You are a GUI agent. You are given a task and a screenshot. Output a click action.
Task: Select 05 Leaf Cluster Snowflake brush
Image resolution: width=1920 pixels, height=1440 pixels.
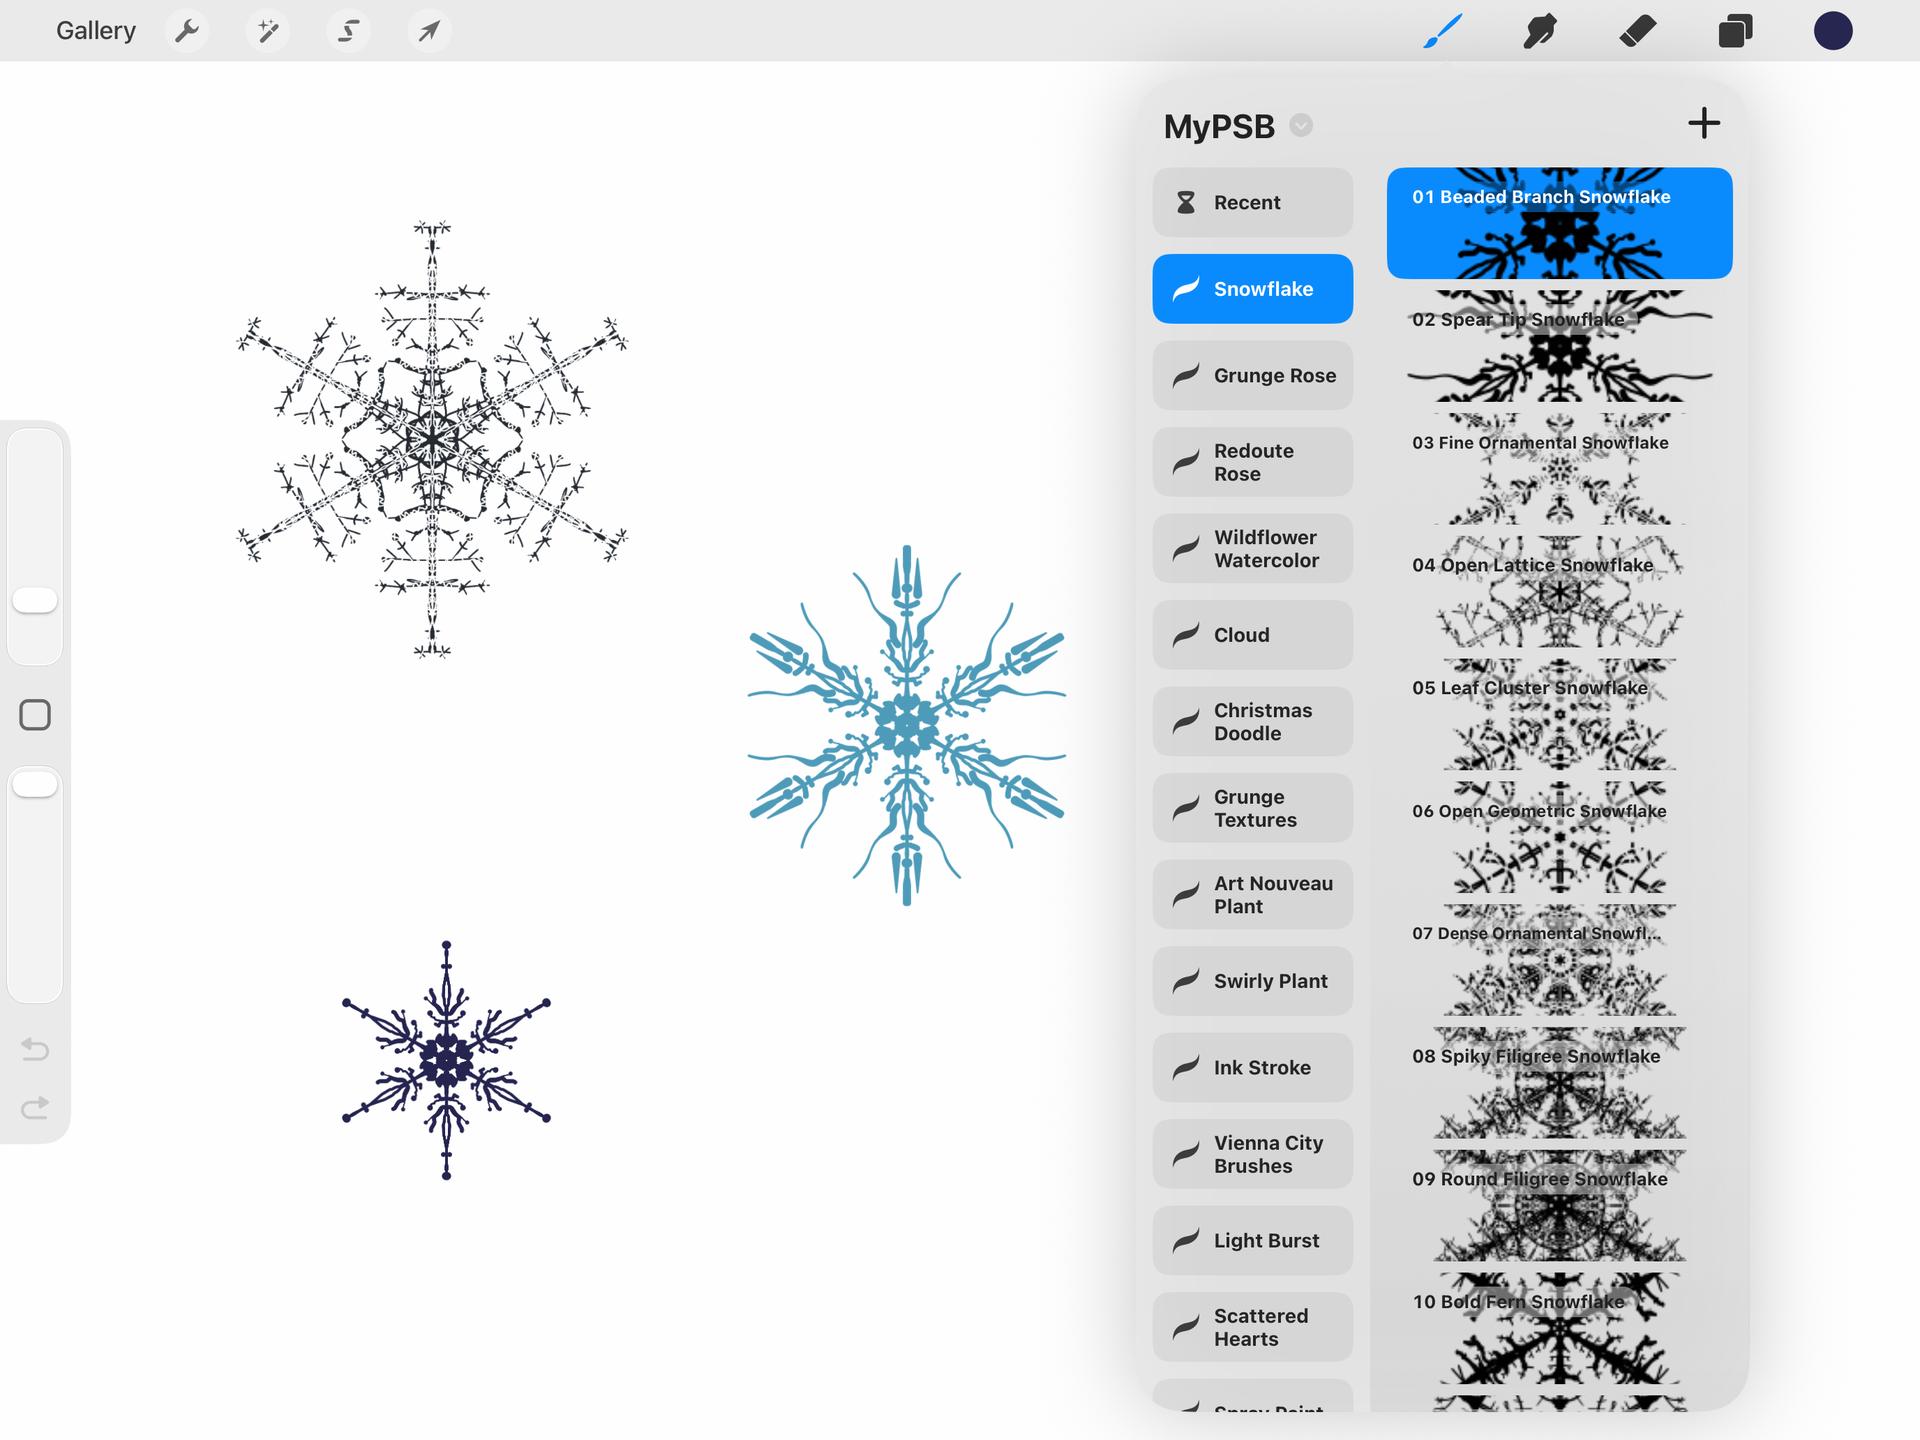[x=1559, y=714]
